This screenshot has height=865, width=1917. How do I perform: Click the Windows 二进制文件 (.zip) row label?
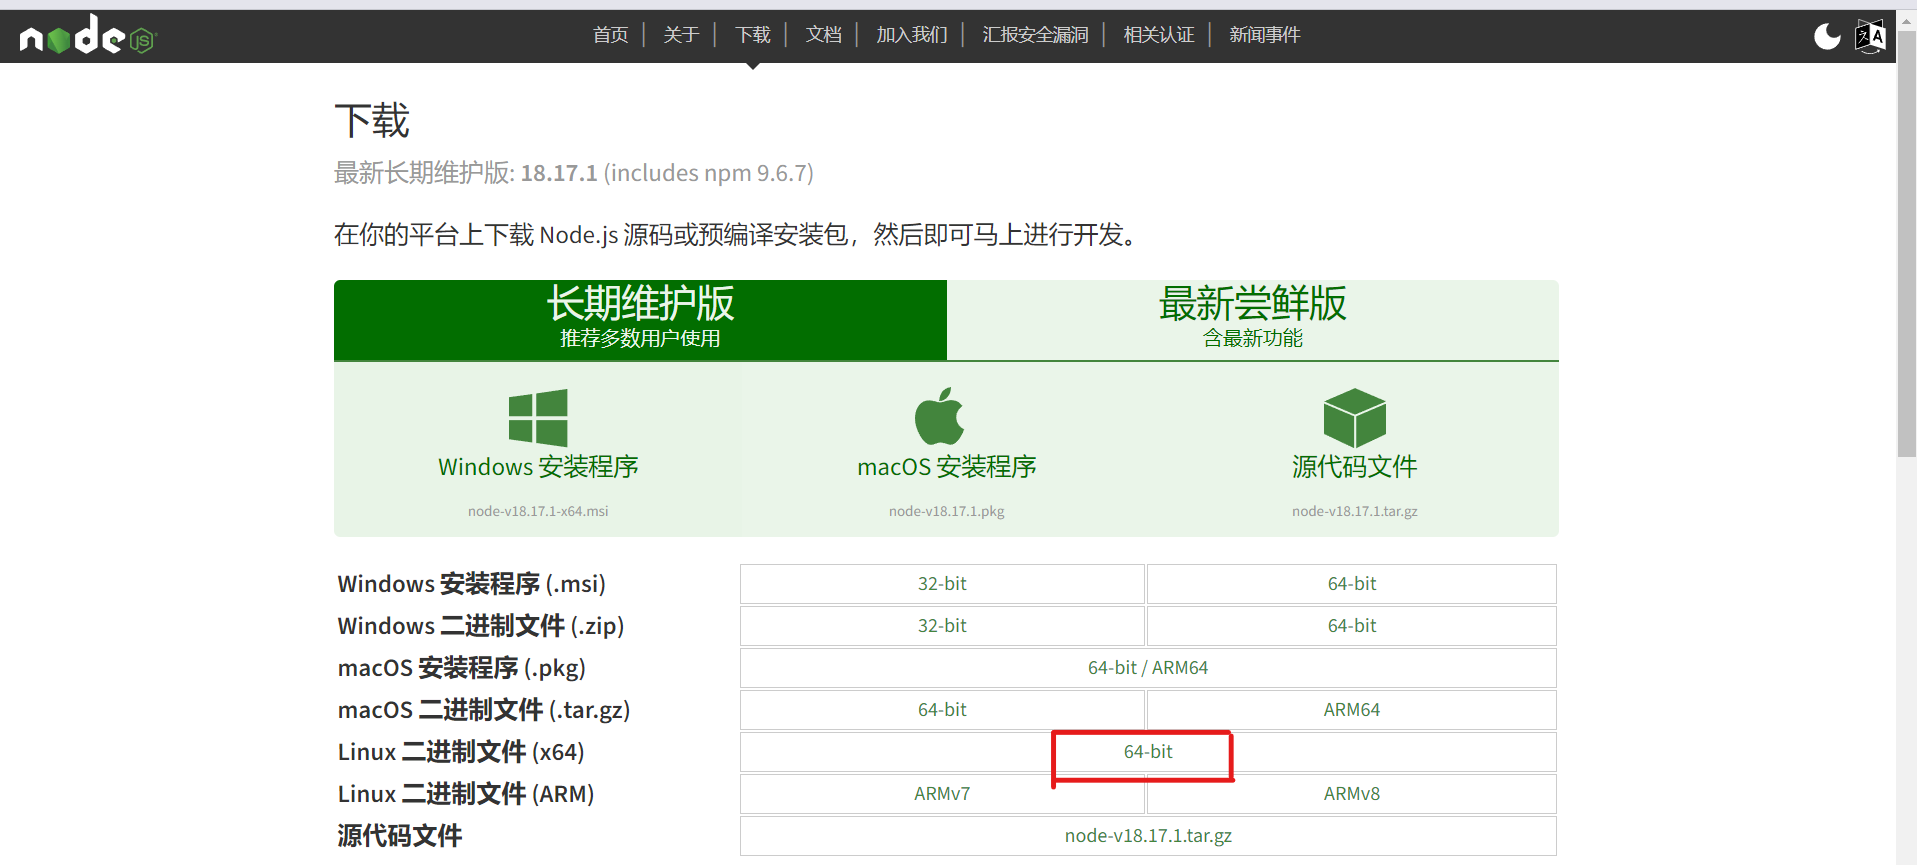tap(481, 626)
